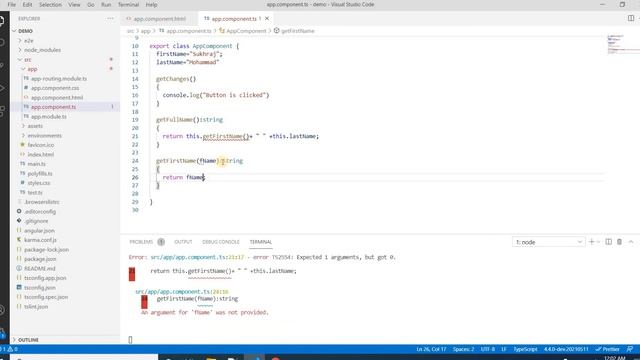Open package-lock.json file
640x360 pixels.
[x=47, y=249]
